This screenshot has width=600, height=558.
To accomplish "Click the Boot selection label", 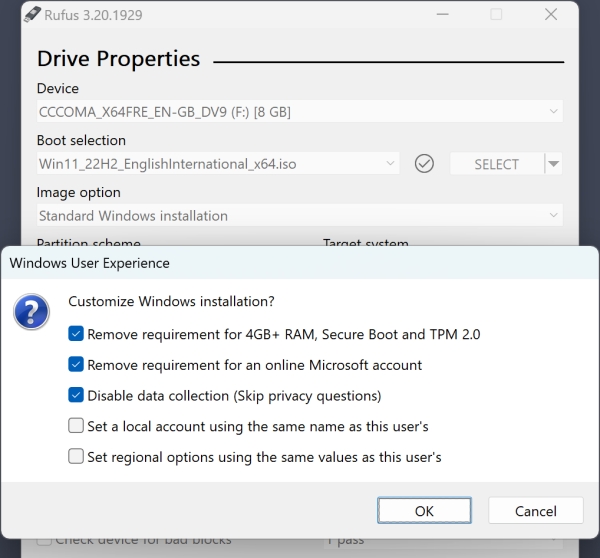I will (x=81, y=140).
